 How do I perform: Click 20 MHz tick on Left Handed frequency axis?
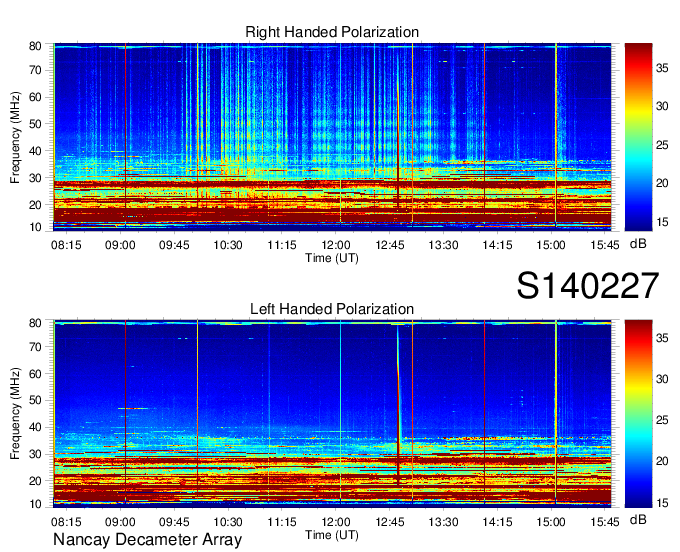point(35,481)
